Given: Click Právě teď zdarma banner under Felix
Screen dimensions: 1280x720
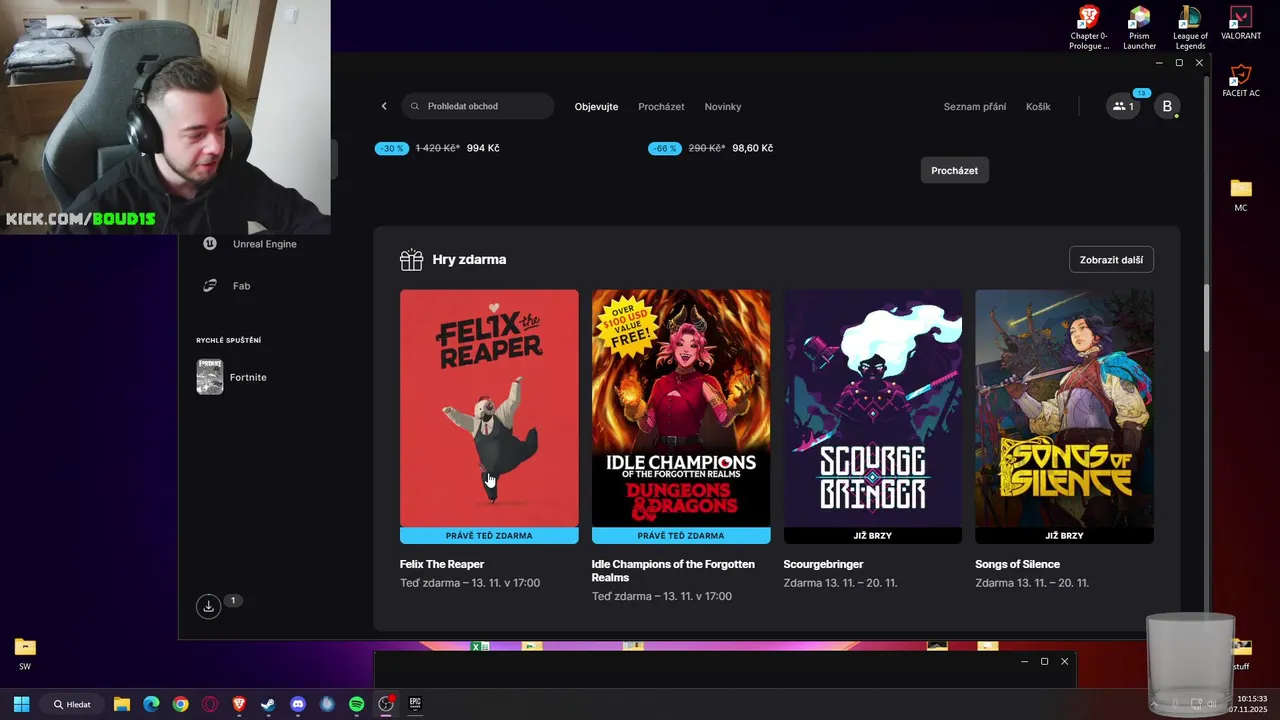Looking at the screenshot, I should point(489,536).
